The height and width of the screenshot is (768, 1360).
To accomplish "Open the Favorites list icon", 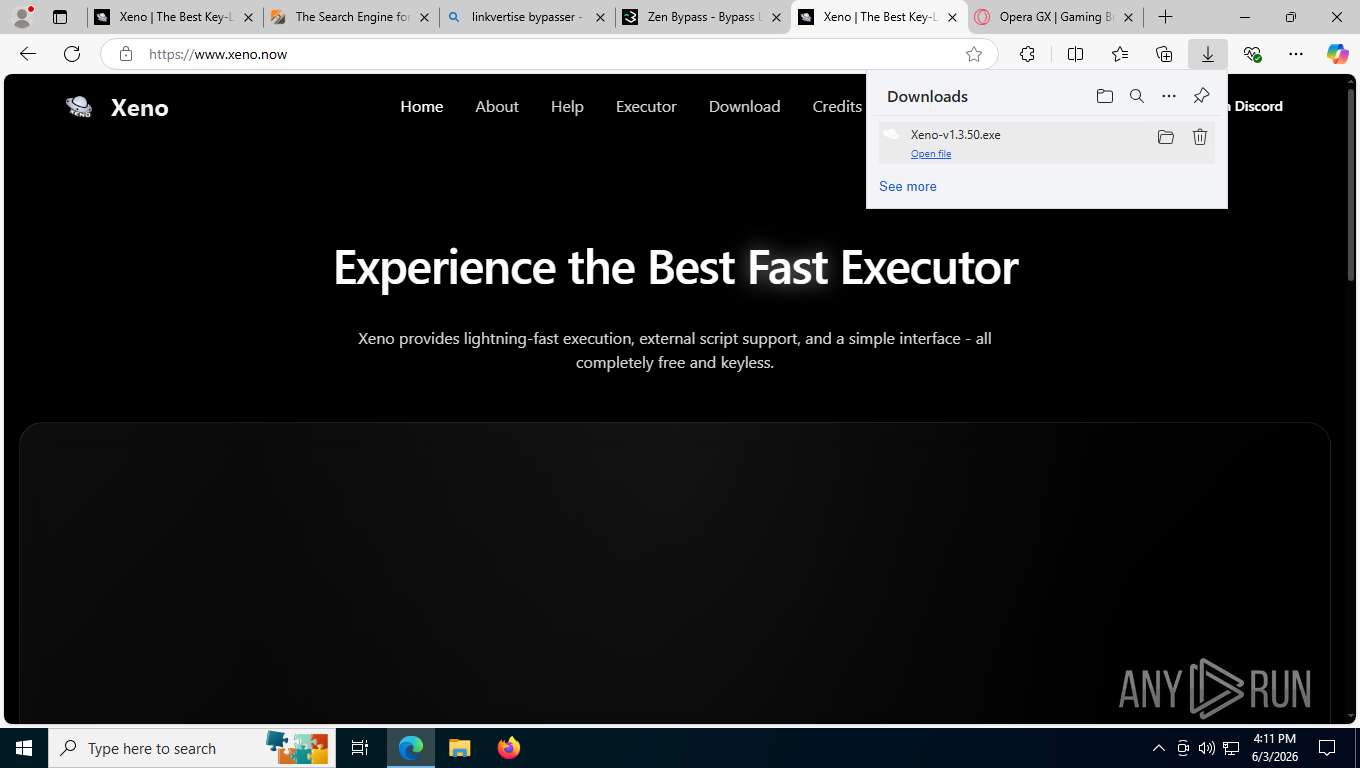I will pyautogui.click(x=1119, y=54).
